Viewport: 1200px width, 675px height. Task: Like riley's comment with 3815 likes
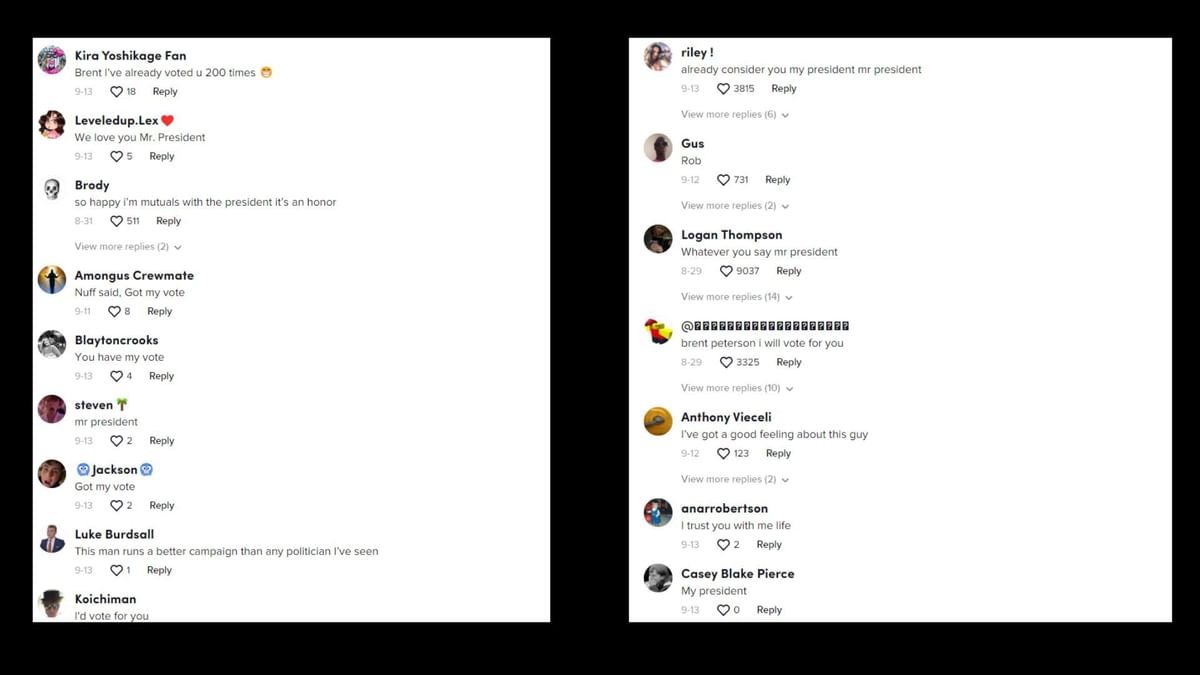(723, 89)
